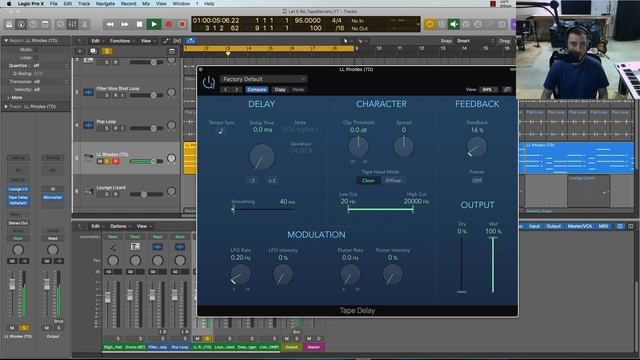Open the Factory Default preset dropdown

[263, 79]
